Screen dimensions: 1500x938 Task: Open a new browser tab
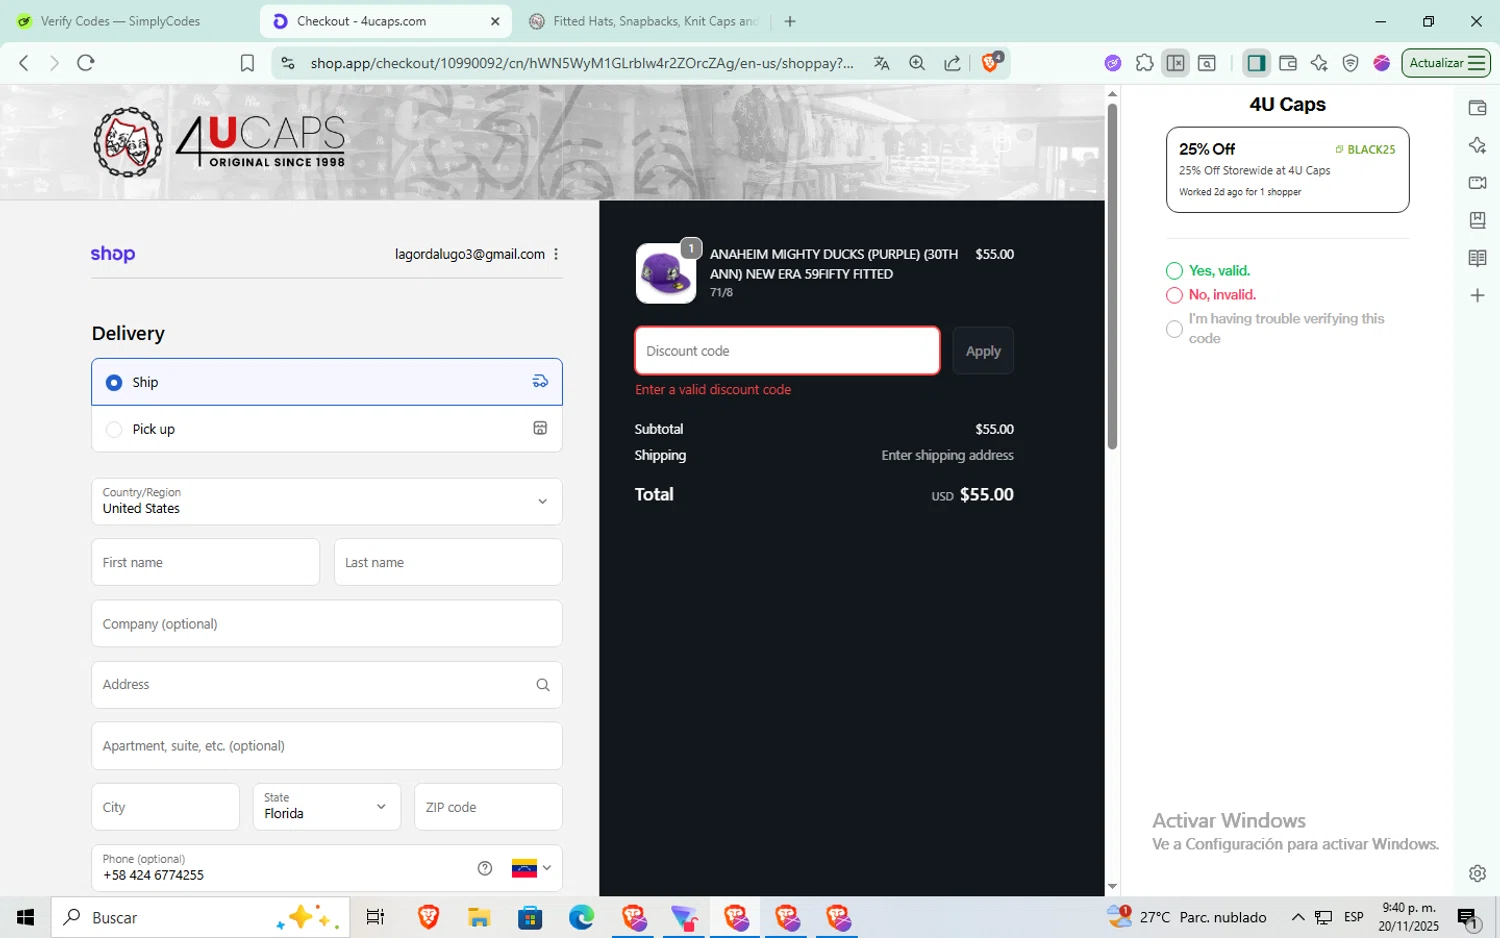pyautogui.click(x=790, y=21)
